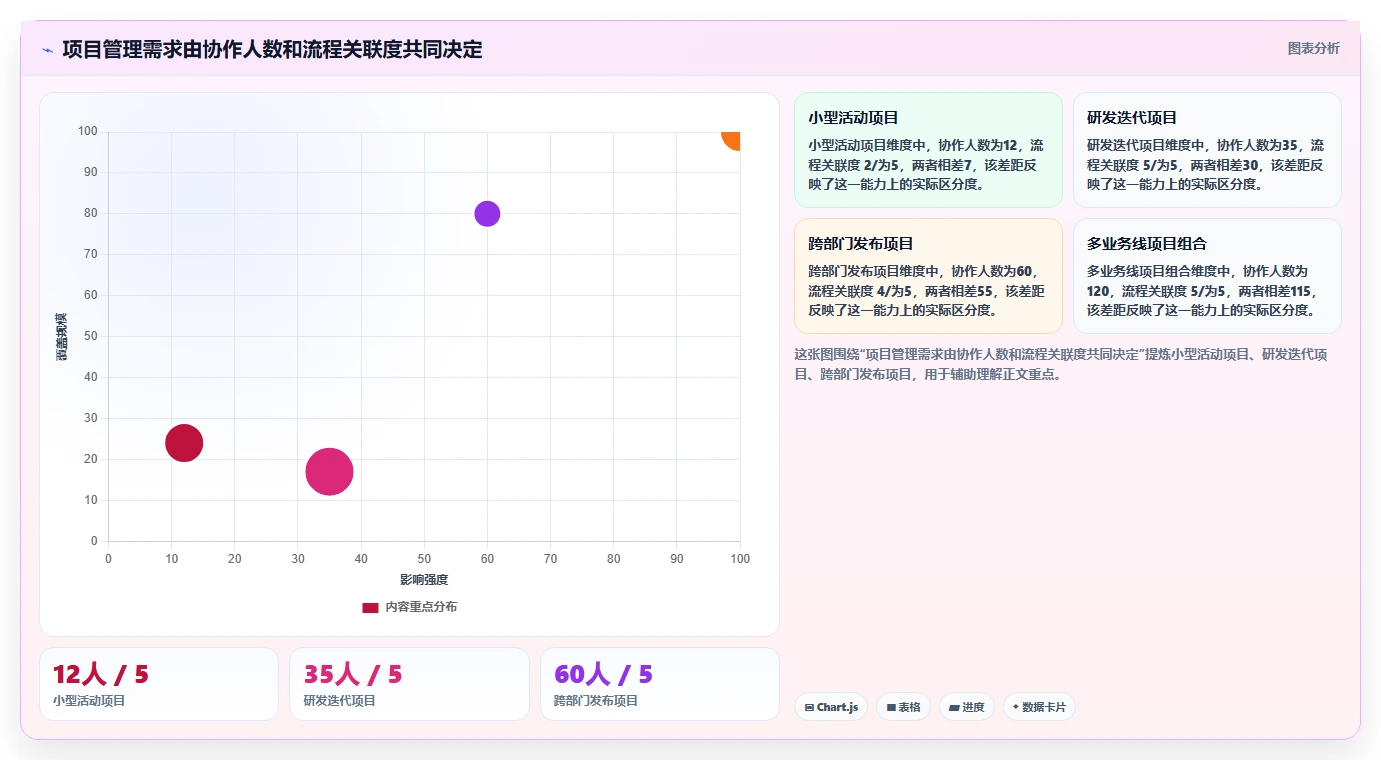Screen dimensions: 1381x760
Task: Click the 影响强度 x-axis title
Action: click(424, 580)
